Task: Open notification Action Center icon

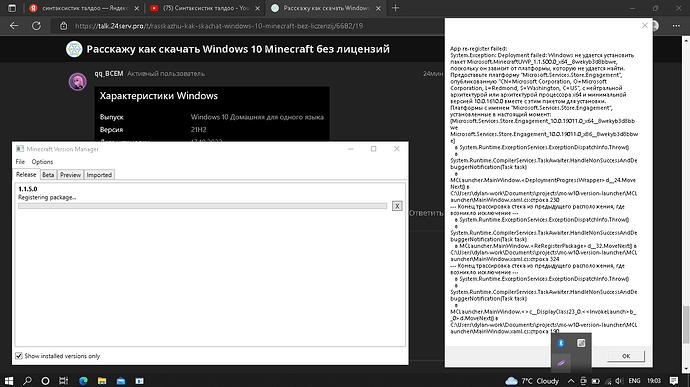Action: click(x=674, y=381)
